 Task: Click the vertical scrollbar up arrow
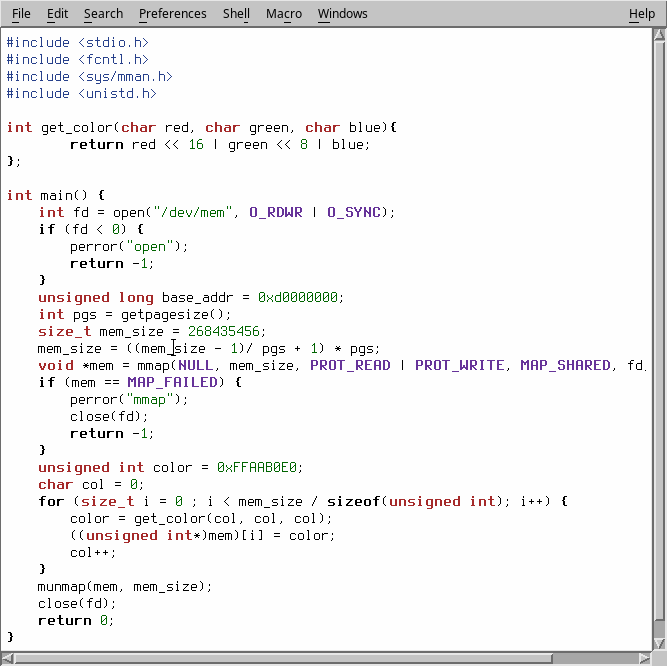click(x=658, y=37)
